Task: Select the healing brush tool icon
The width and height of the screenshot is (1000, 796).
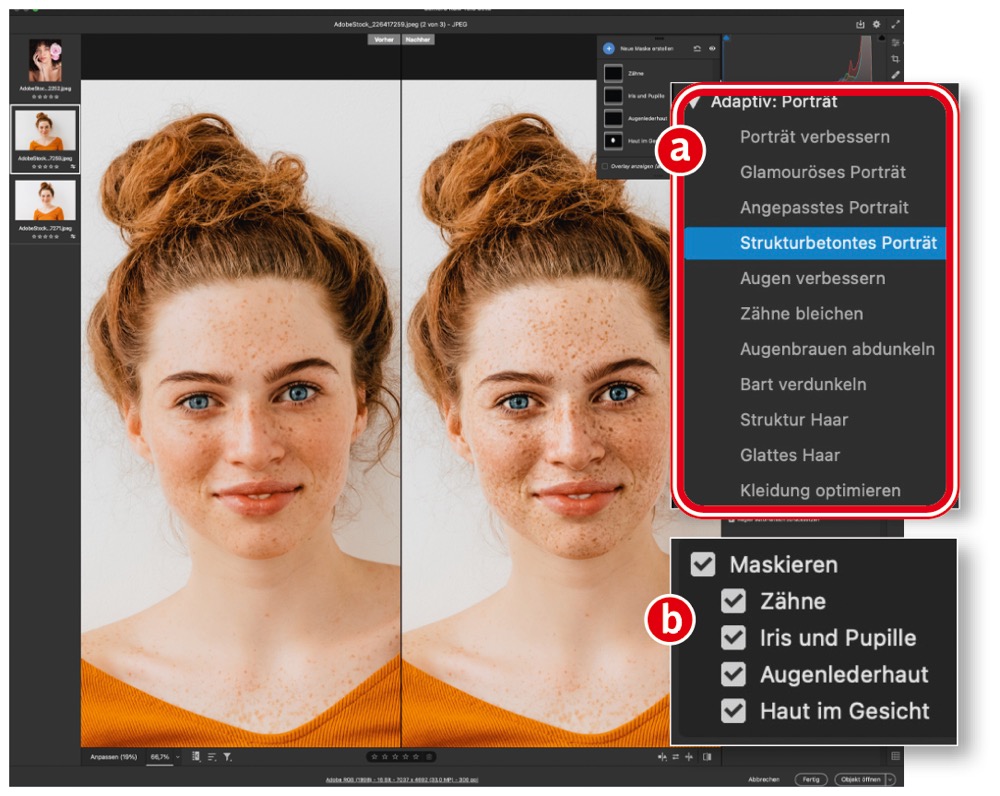Action: tap(895, 74)
